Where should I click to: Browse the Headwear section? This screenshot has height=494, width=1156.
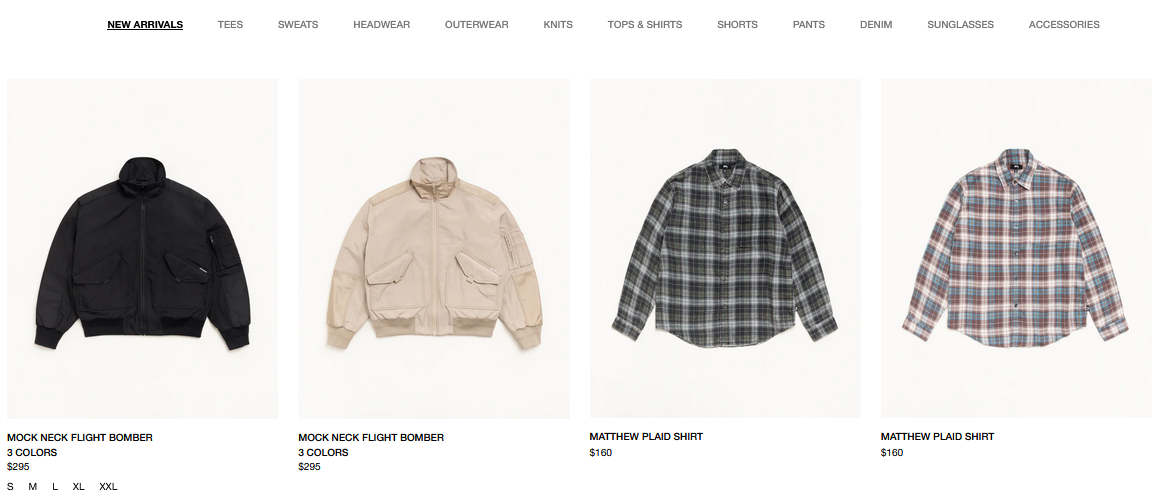click(381, 24)
